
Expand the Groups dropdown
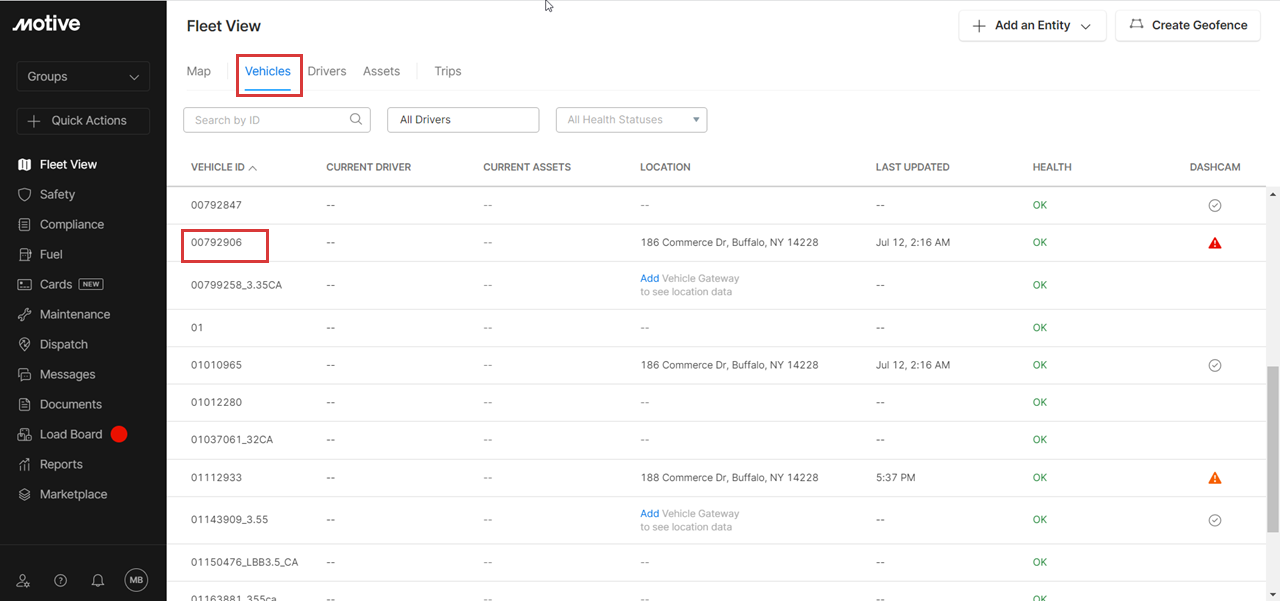83,76
